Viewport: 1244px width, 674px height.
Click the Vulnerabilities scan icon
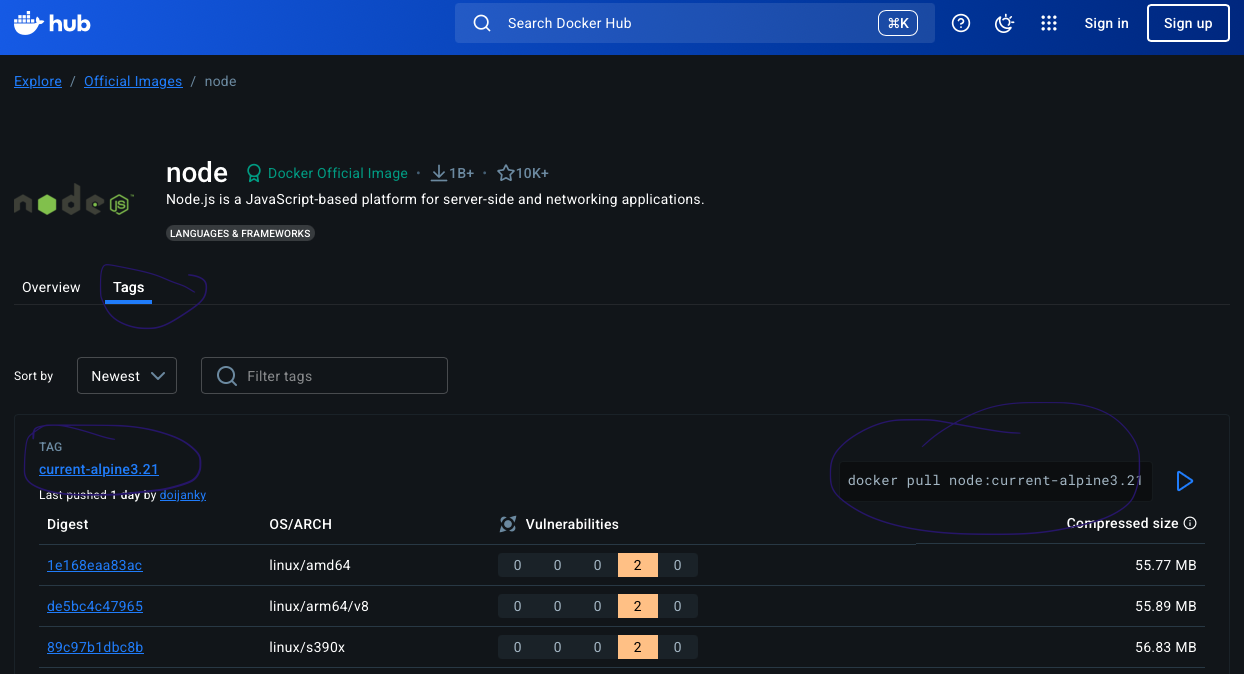coord(508,524)
